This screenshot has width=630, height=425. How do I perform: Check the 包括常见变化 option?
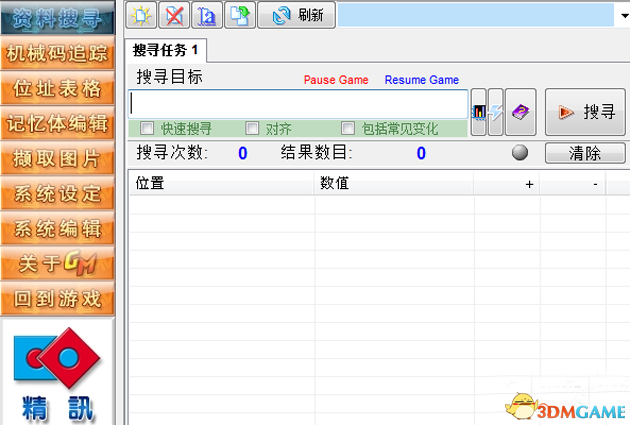pos(348,128)
